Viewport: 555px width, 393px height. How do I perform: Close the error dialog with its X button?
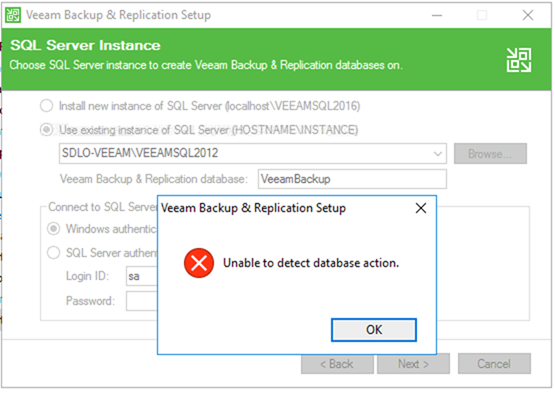(420, 208)
